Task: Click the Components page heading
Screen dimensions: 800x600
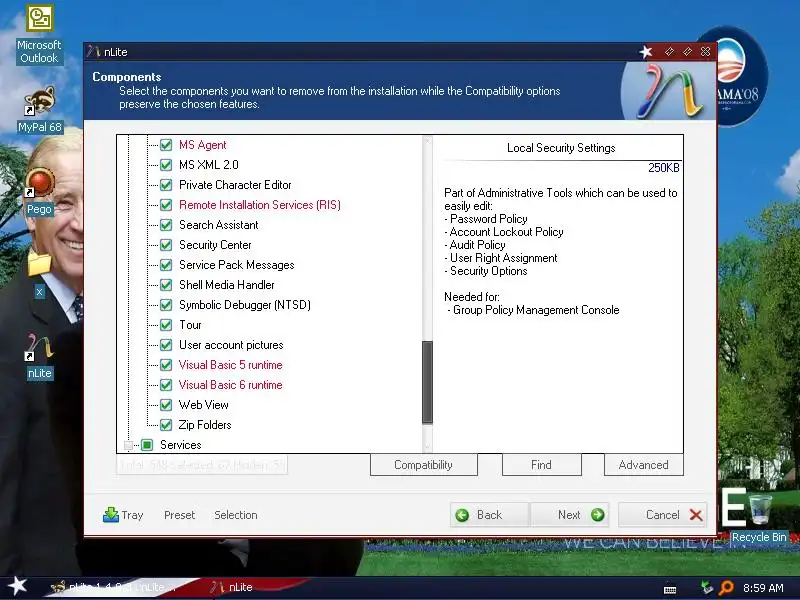Action: coord(127,77)
